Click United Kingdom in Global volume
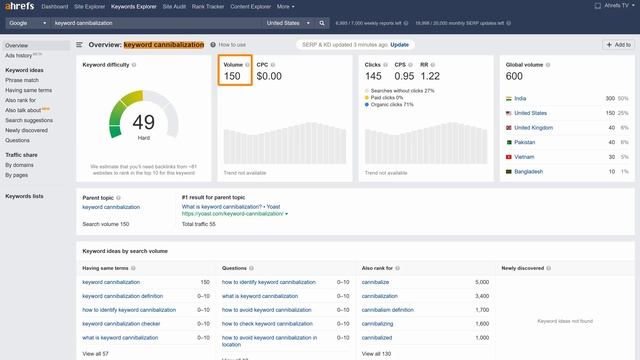Image resolution: width=640 pixels, height=360 pixels. tap(533, 128)
